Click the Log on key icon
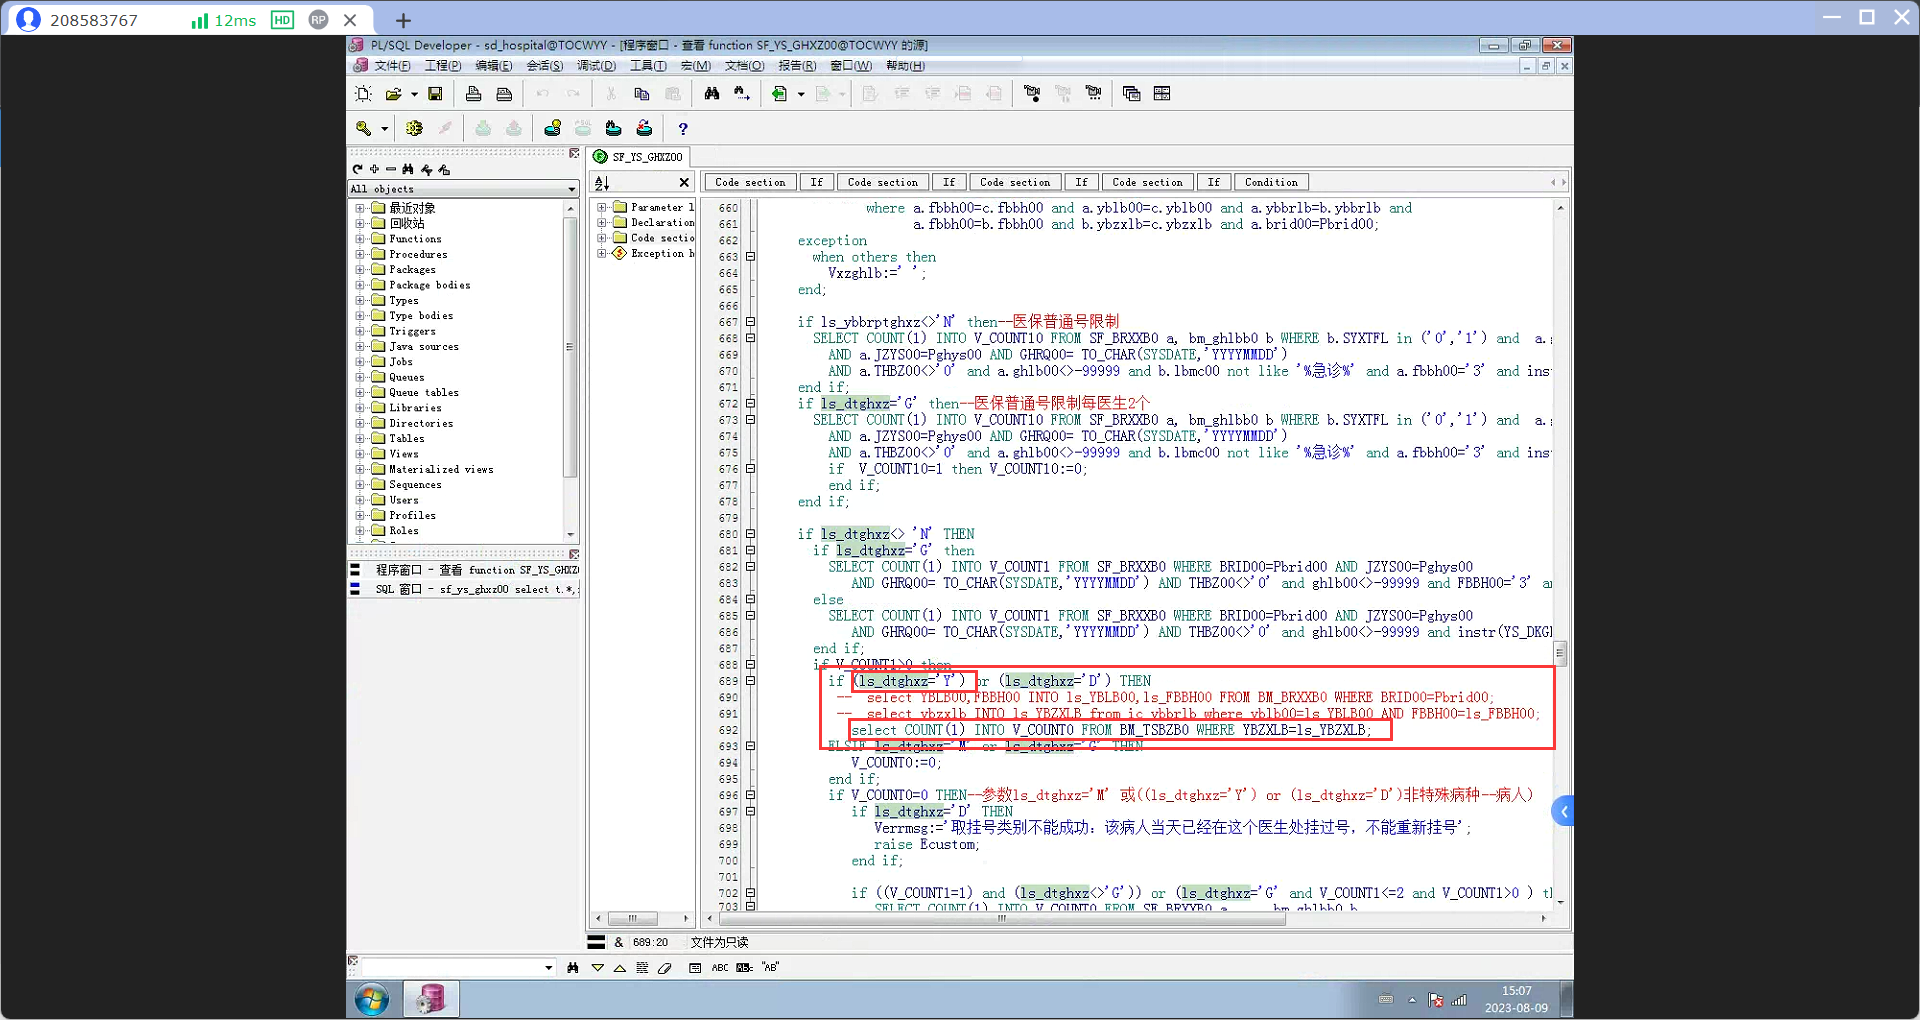Screen dimensions: 1920x1020 364,129
